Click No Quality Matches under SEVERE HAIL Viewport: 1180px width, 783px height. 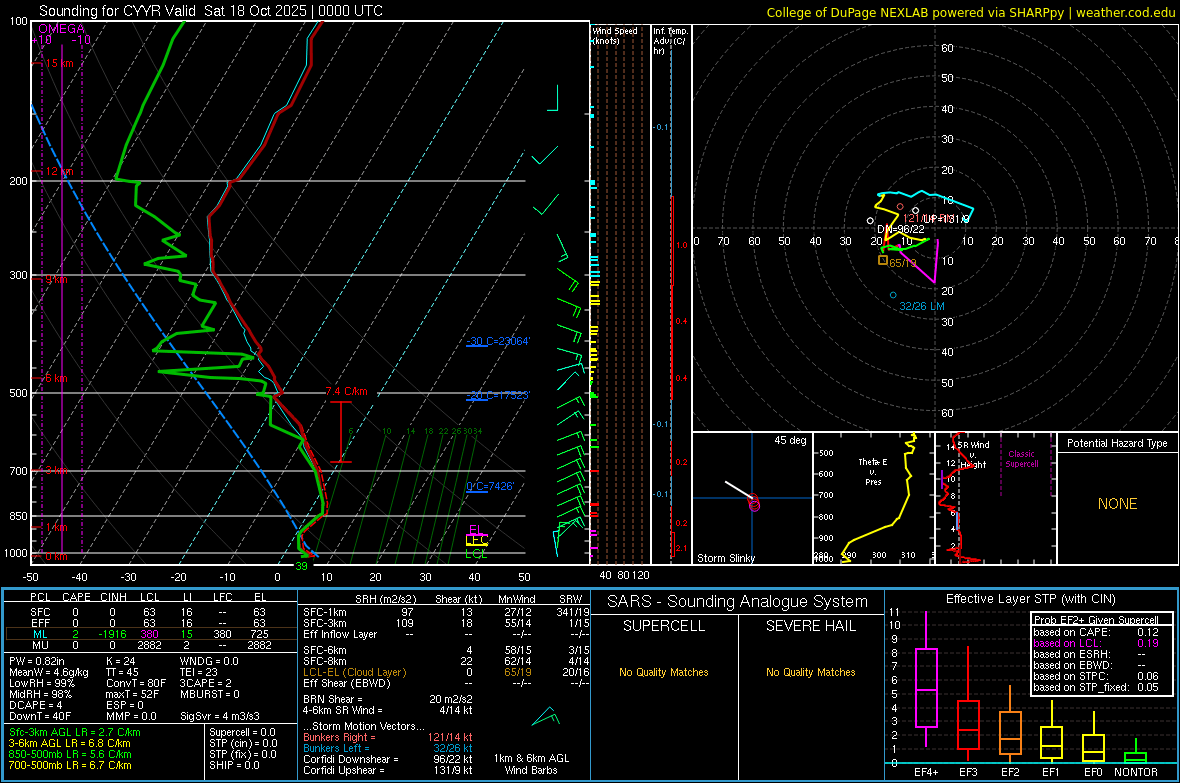coord(810,672)
